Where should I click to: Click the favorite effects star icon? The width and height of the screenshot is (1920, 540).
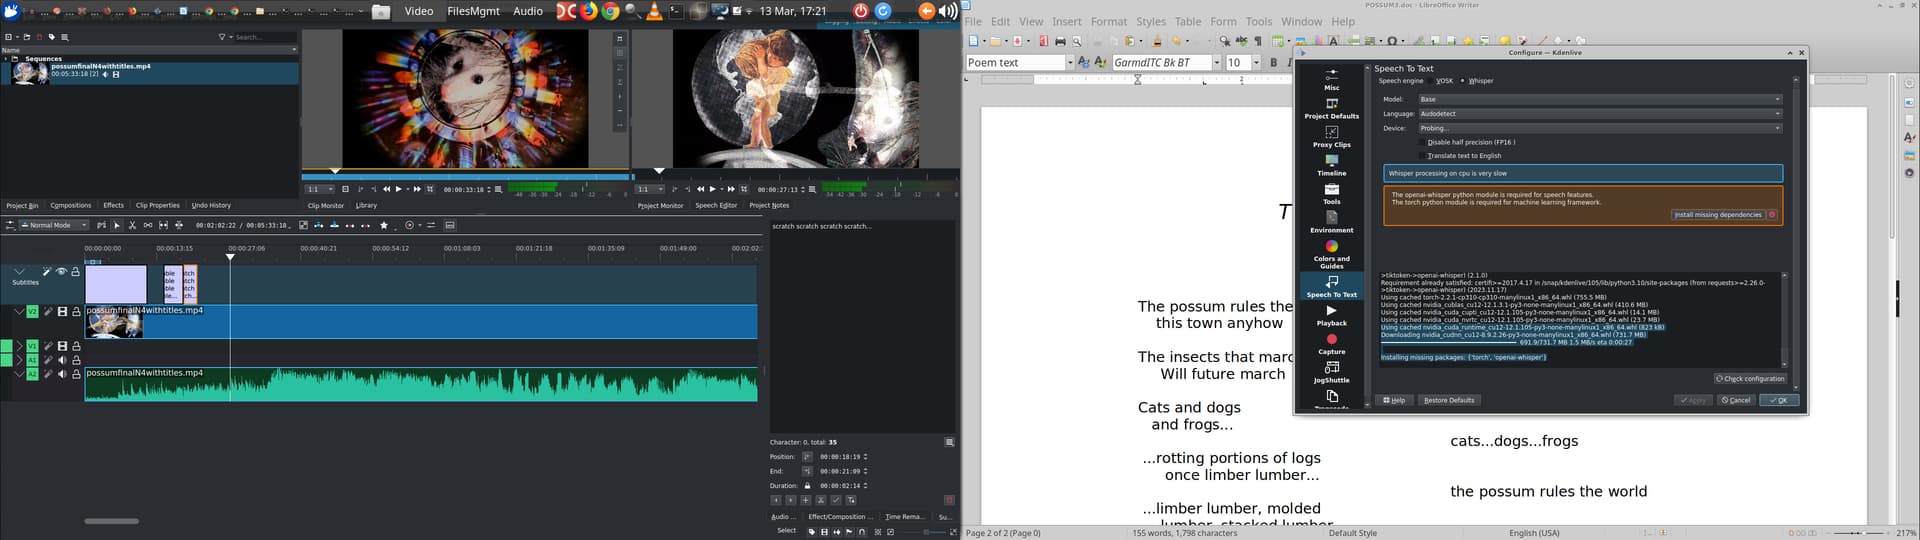pyautogui.click(x=383, y=225)
